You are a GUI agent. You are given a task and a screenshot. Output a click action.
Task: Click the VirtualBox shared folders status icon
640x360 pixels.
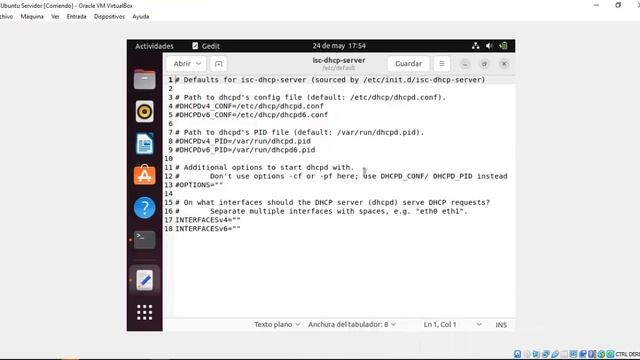click(x=564, y=354)
